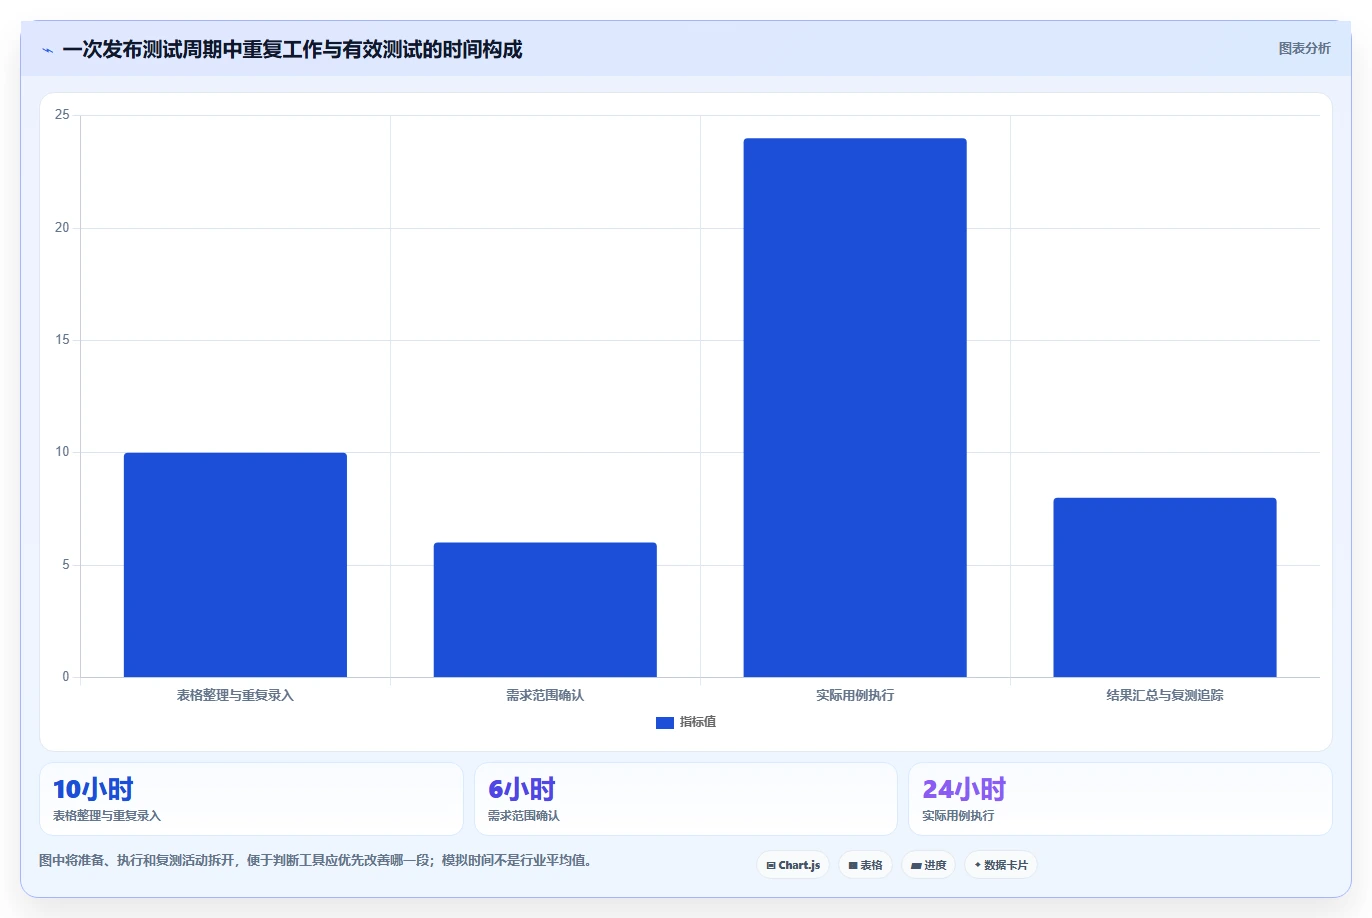Toggle the 指标值 legend color swatch

tap(664, 722)
